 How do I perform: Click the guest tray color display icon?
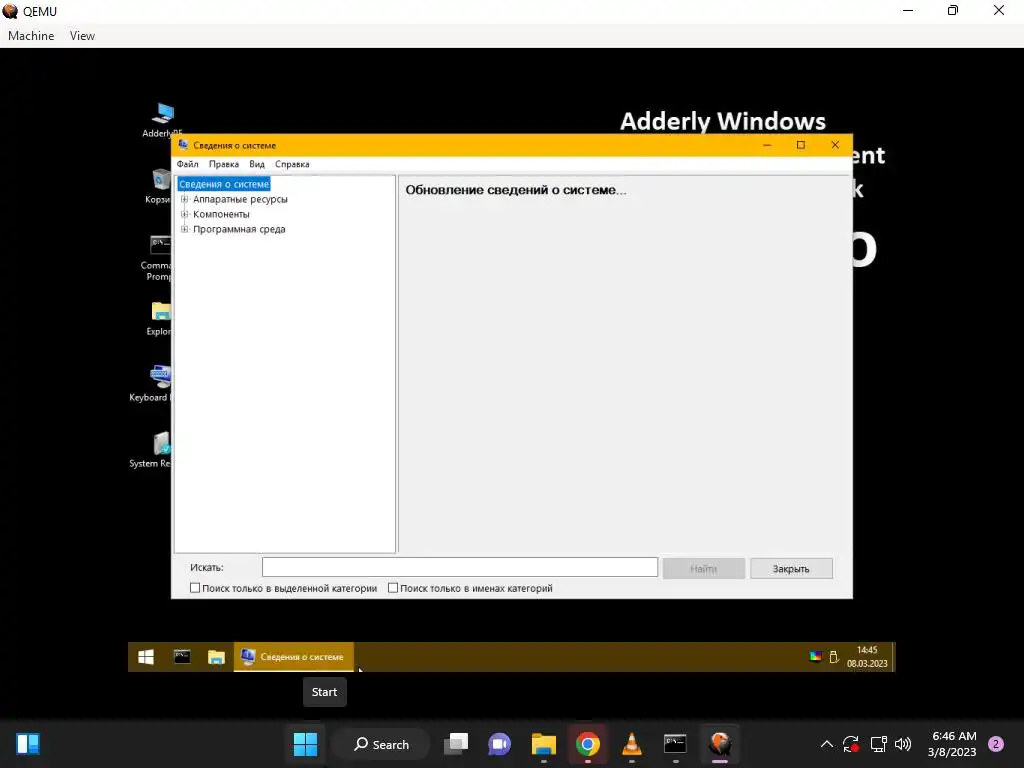(815, 657)
